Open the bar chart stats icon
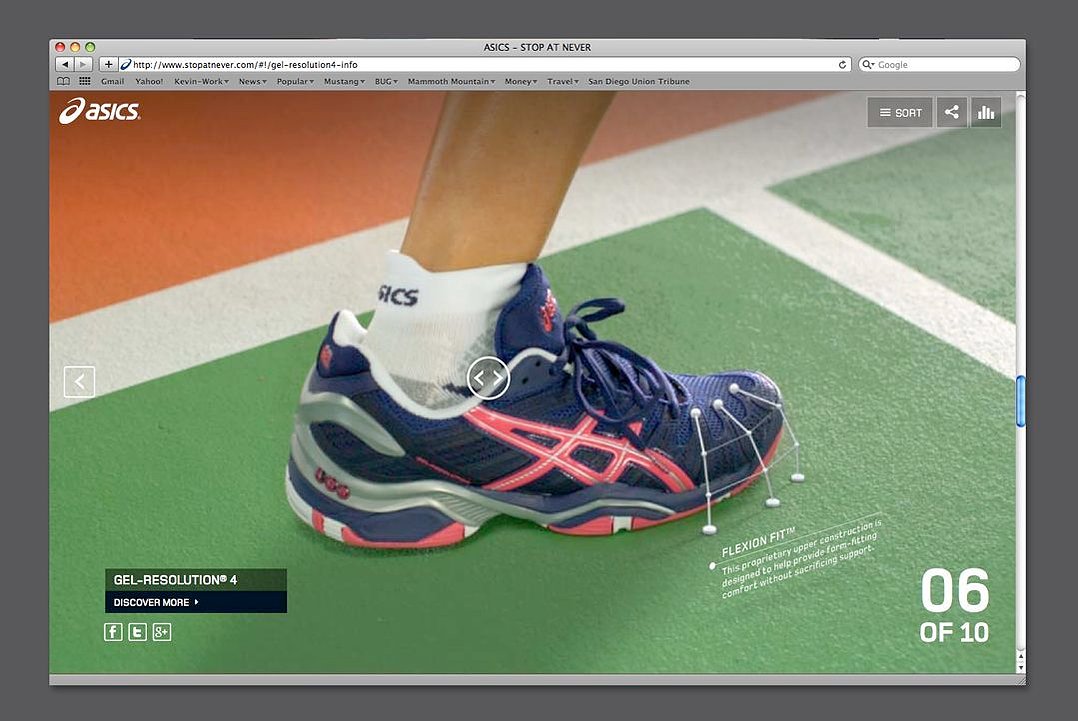 click(986, 112)
